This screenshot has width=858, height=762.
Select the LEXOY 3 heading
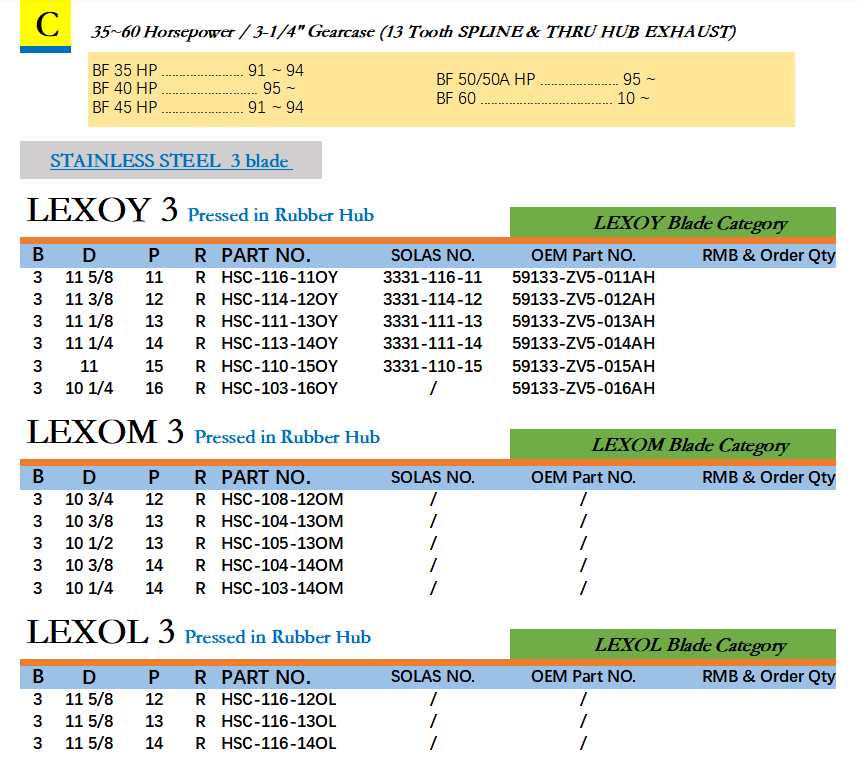(x=102, y=210)
